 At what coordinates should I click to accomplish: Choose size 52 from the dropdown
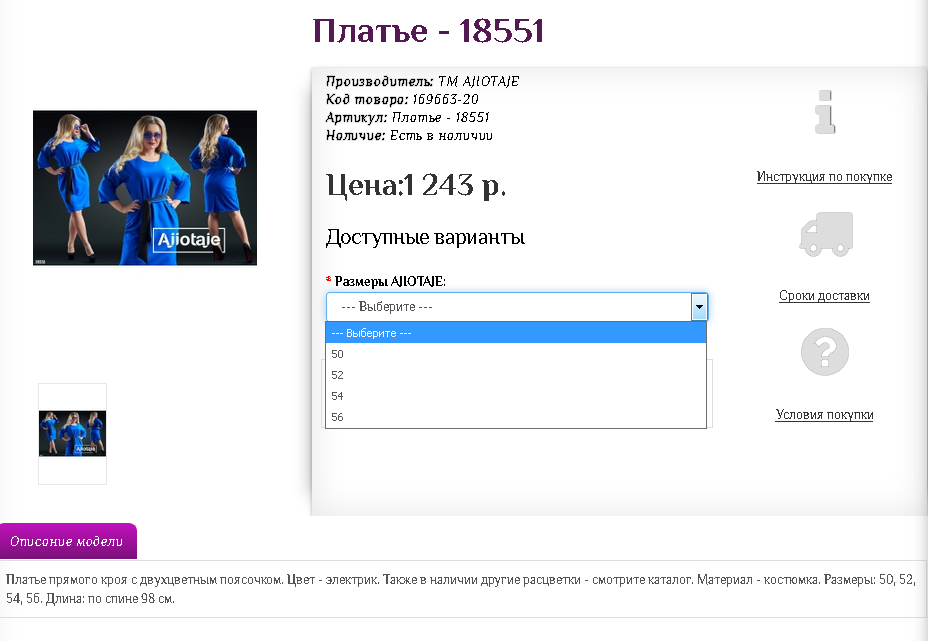click(516, 375)
